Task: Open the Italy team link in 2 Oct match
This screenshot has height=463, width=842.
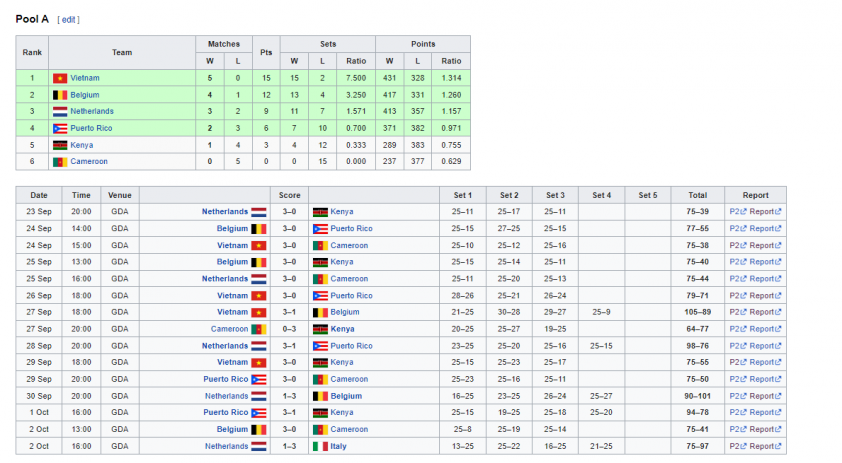Action: tap(338, 446)
